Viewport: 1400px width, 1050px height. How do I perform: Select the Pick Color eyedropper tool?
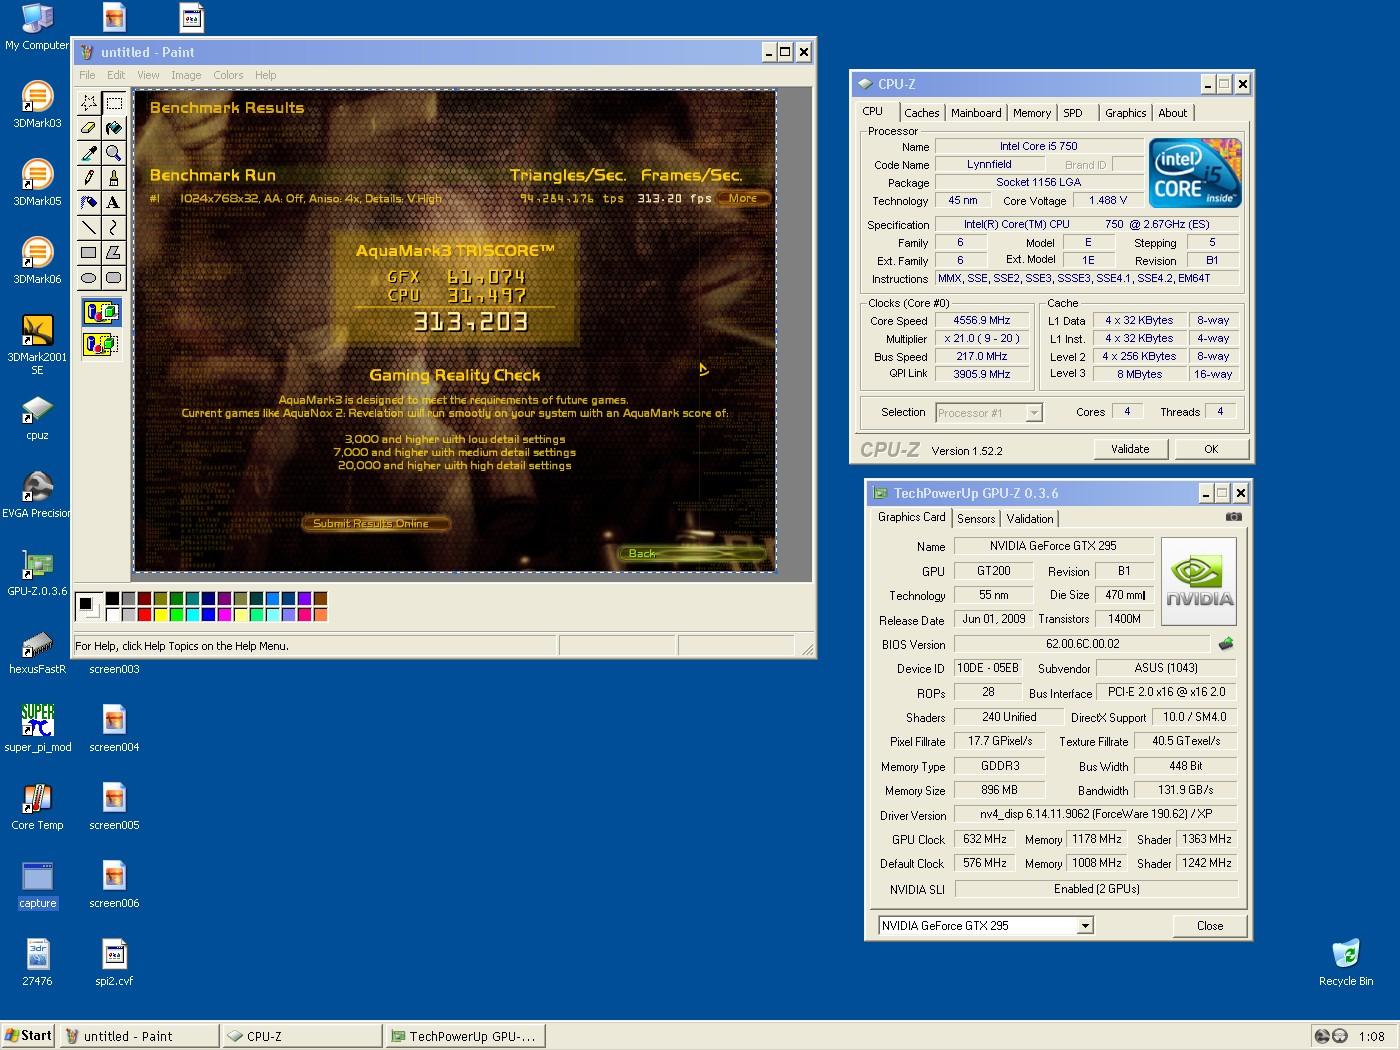tap(89, 153)
